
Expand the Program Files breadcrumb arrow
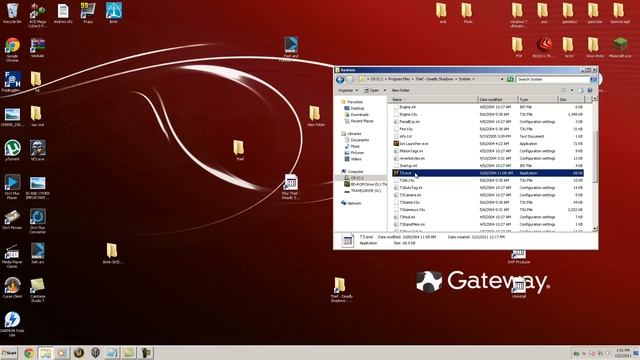(413, 79)
